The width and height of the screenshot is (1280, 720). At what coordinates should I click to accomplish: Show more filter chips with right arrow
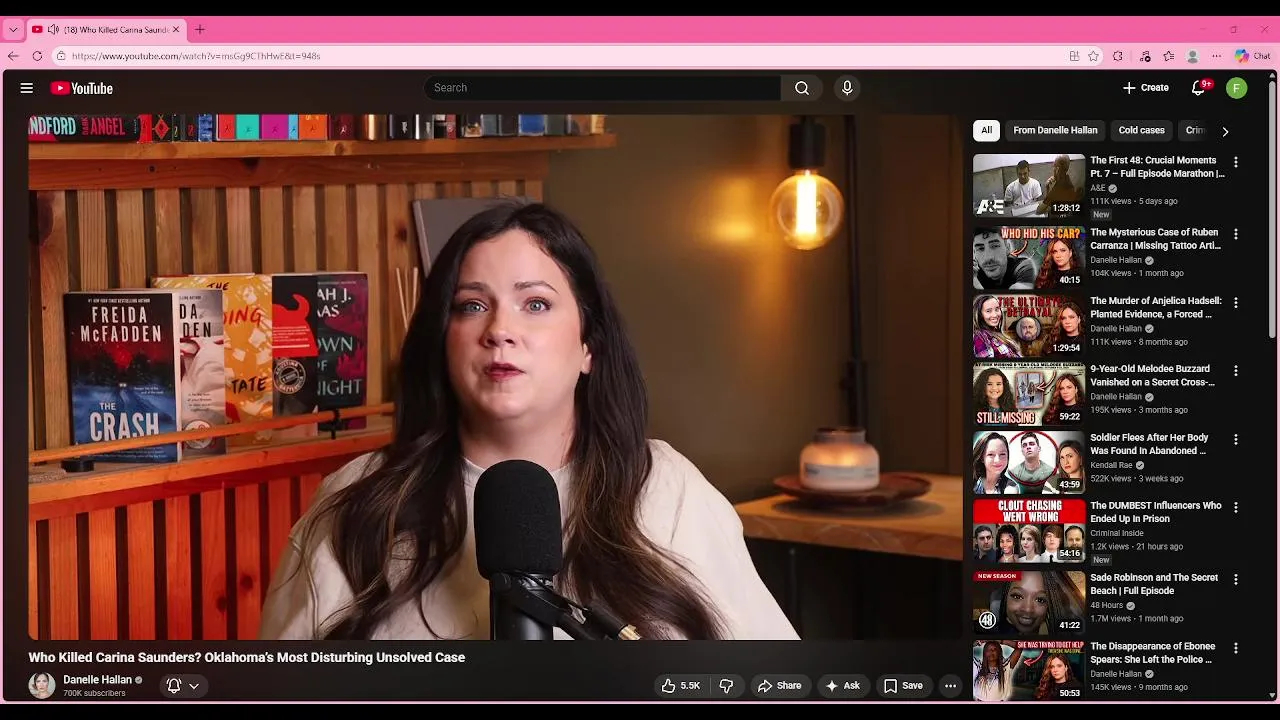[x=1225, y=131]
